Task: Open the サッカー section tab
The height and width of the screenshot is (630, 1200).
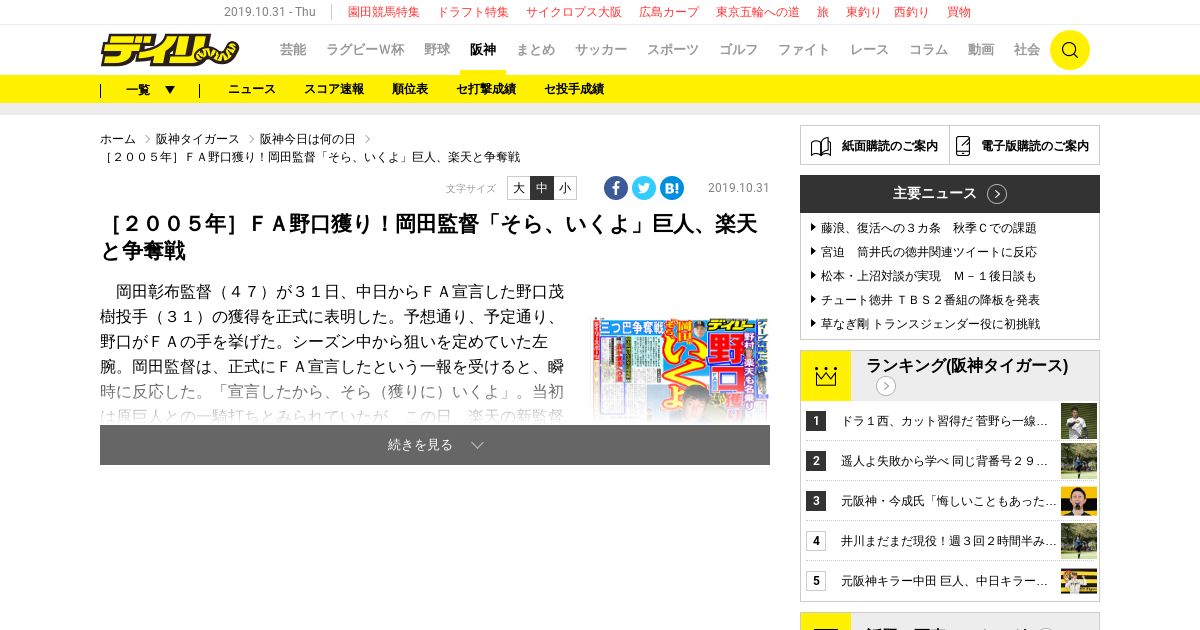Action: (x=601, y=49)
